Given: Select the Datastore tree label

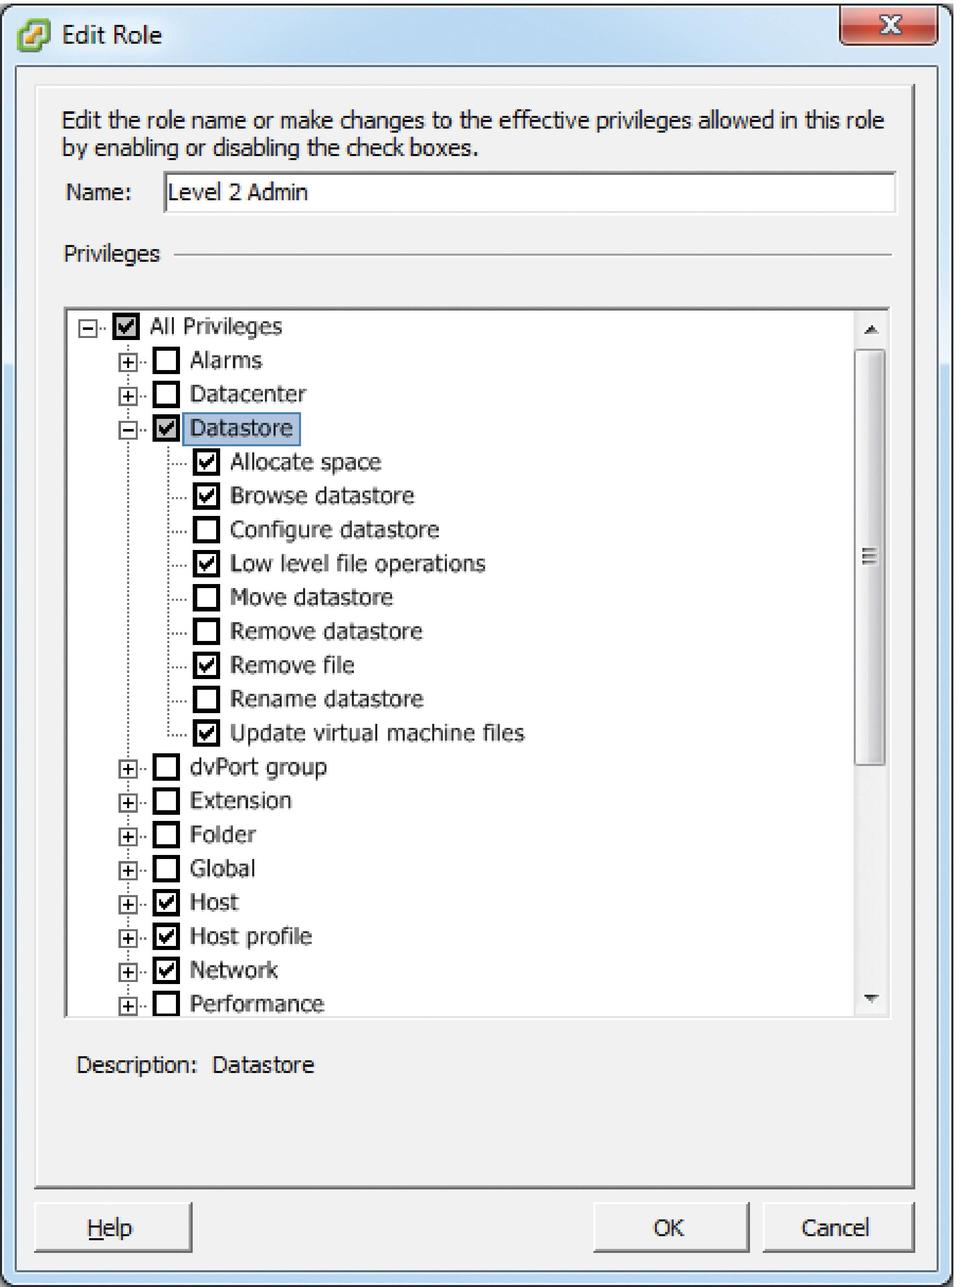Looking at the screenshot, I should (241, 428).
